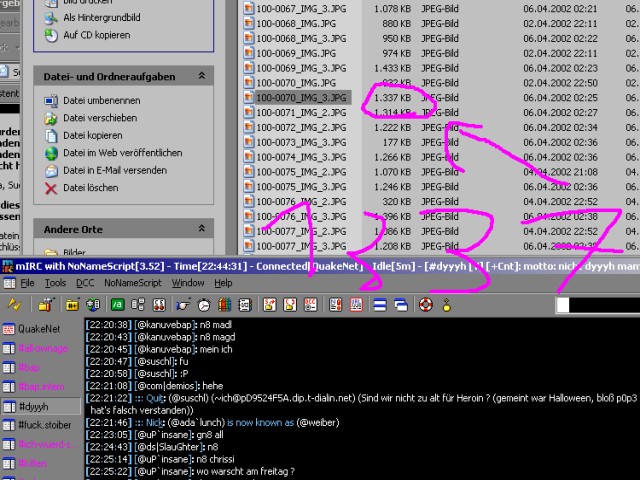Click the Auf CD kopieren icon
This screenshot has height=480, width=640.
(x=52, y=35)
